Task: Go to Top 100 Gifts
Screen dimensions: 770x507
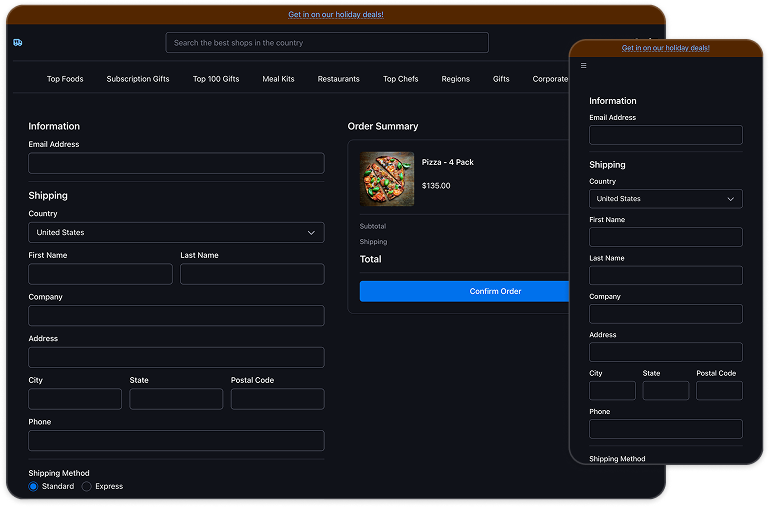Action: click(x=216, y=79)
